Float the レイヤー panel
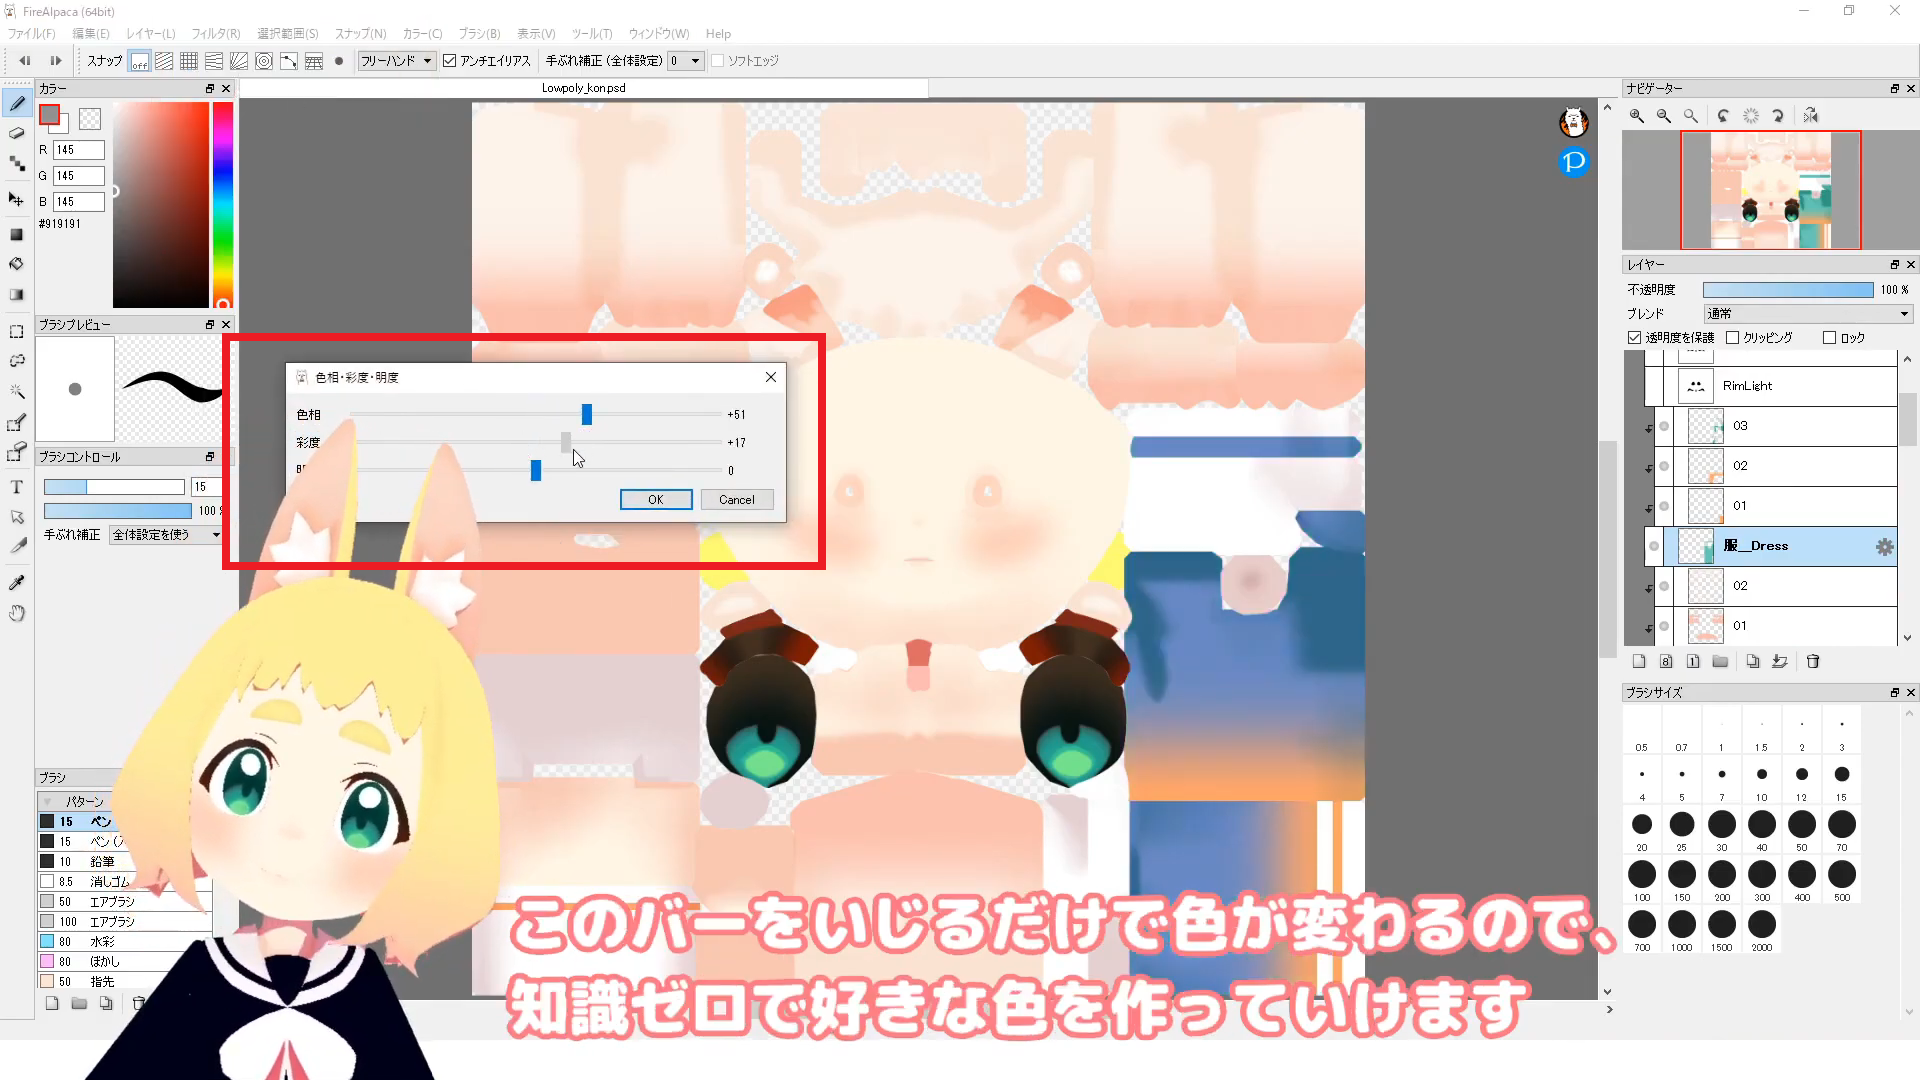The image size is (1920, 1080). 1894,265
